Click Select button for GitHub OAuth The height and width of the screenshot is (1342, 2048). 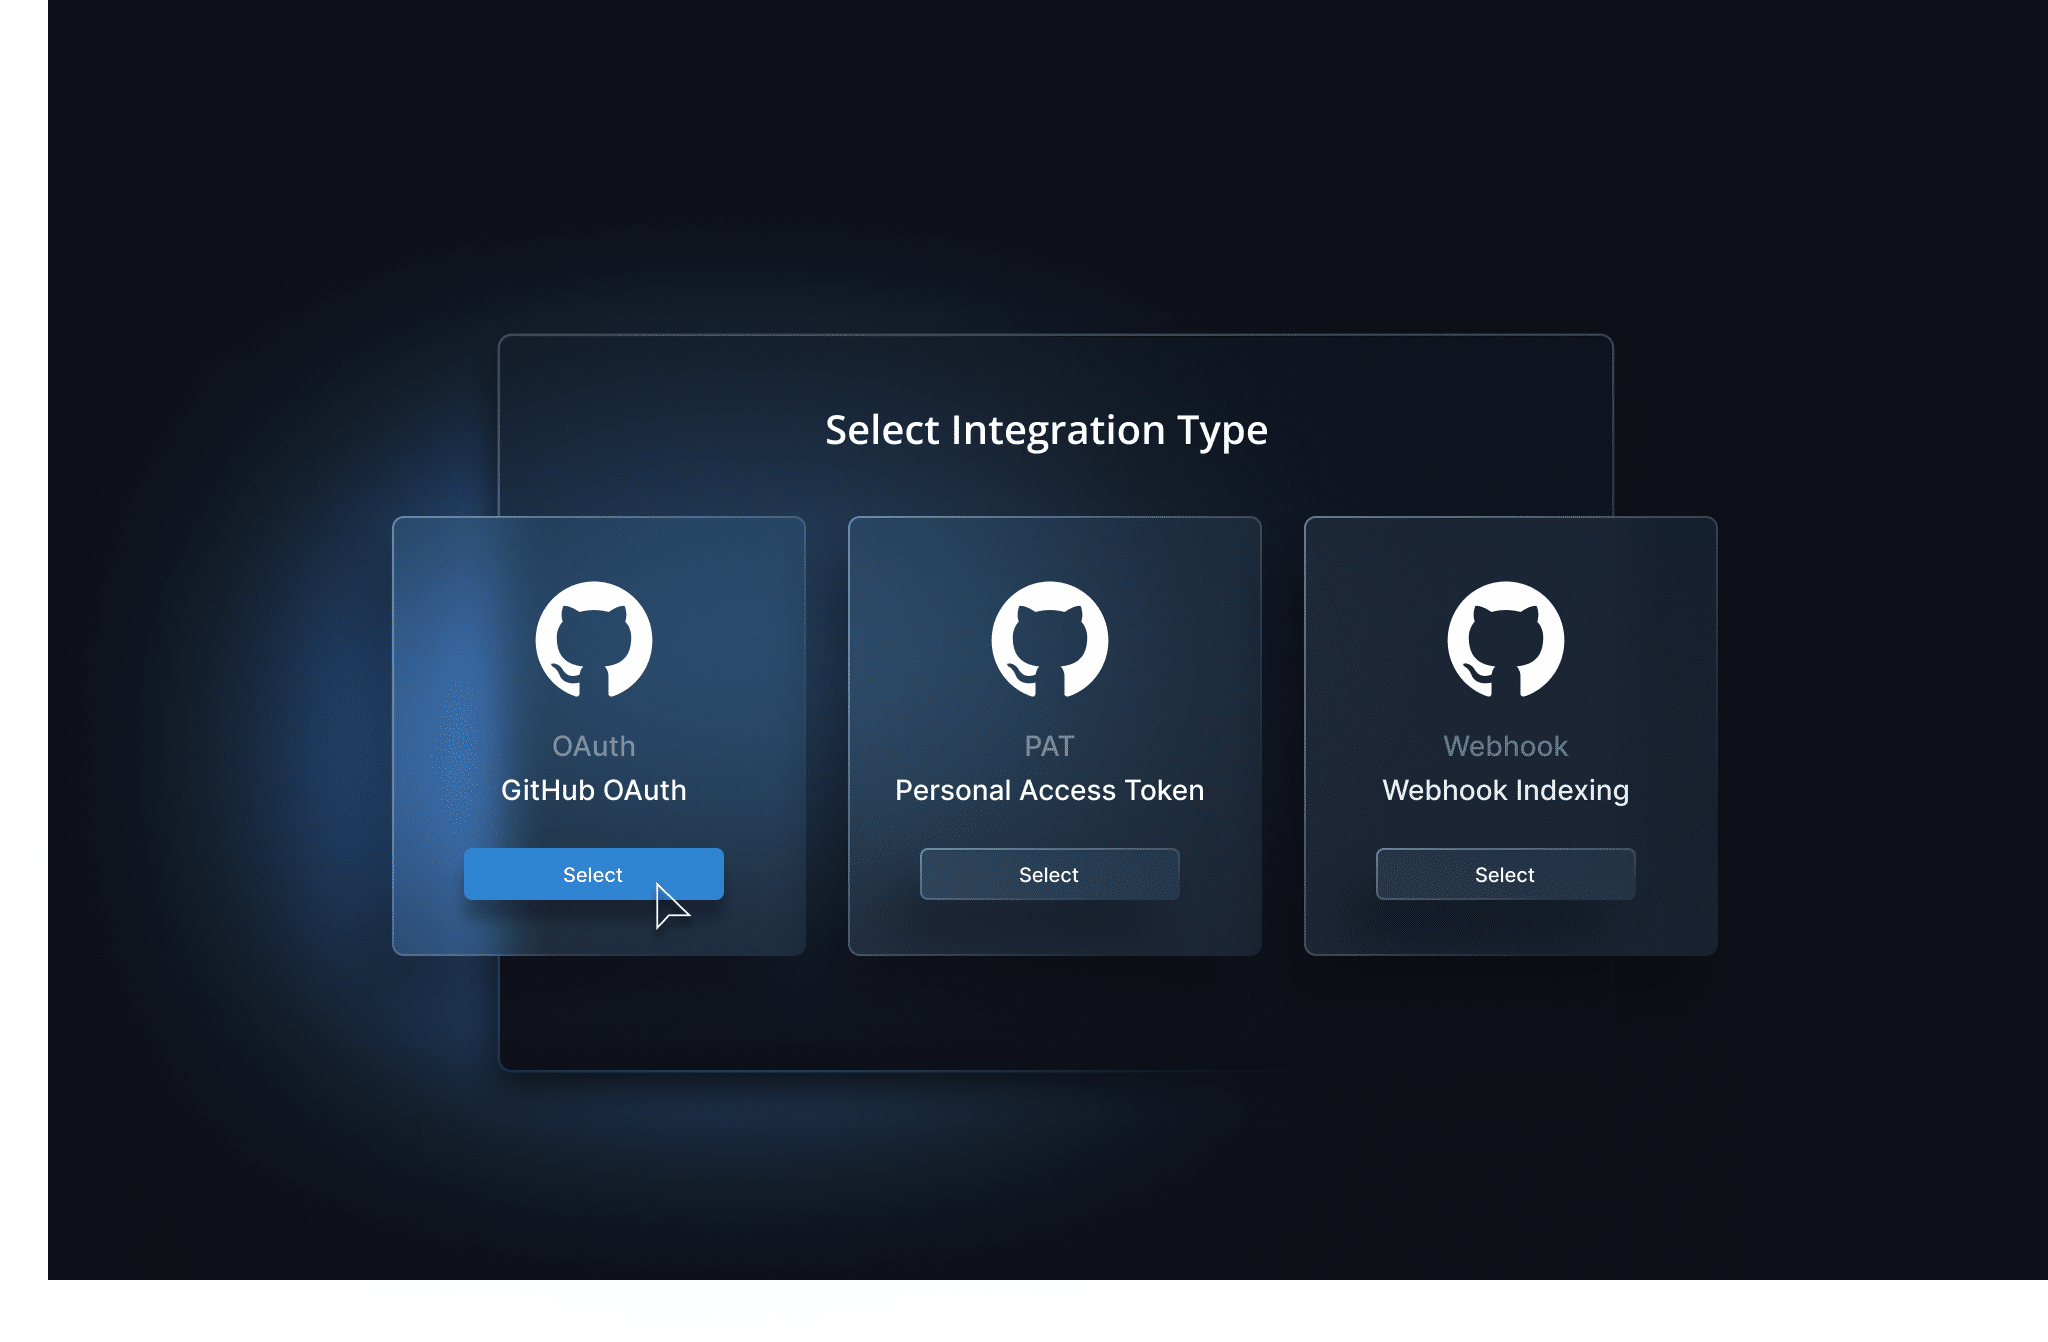593,874
